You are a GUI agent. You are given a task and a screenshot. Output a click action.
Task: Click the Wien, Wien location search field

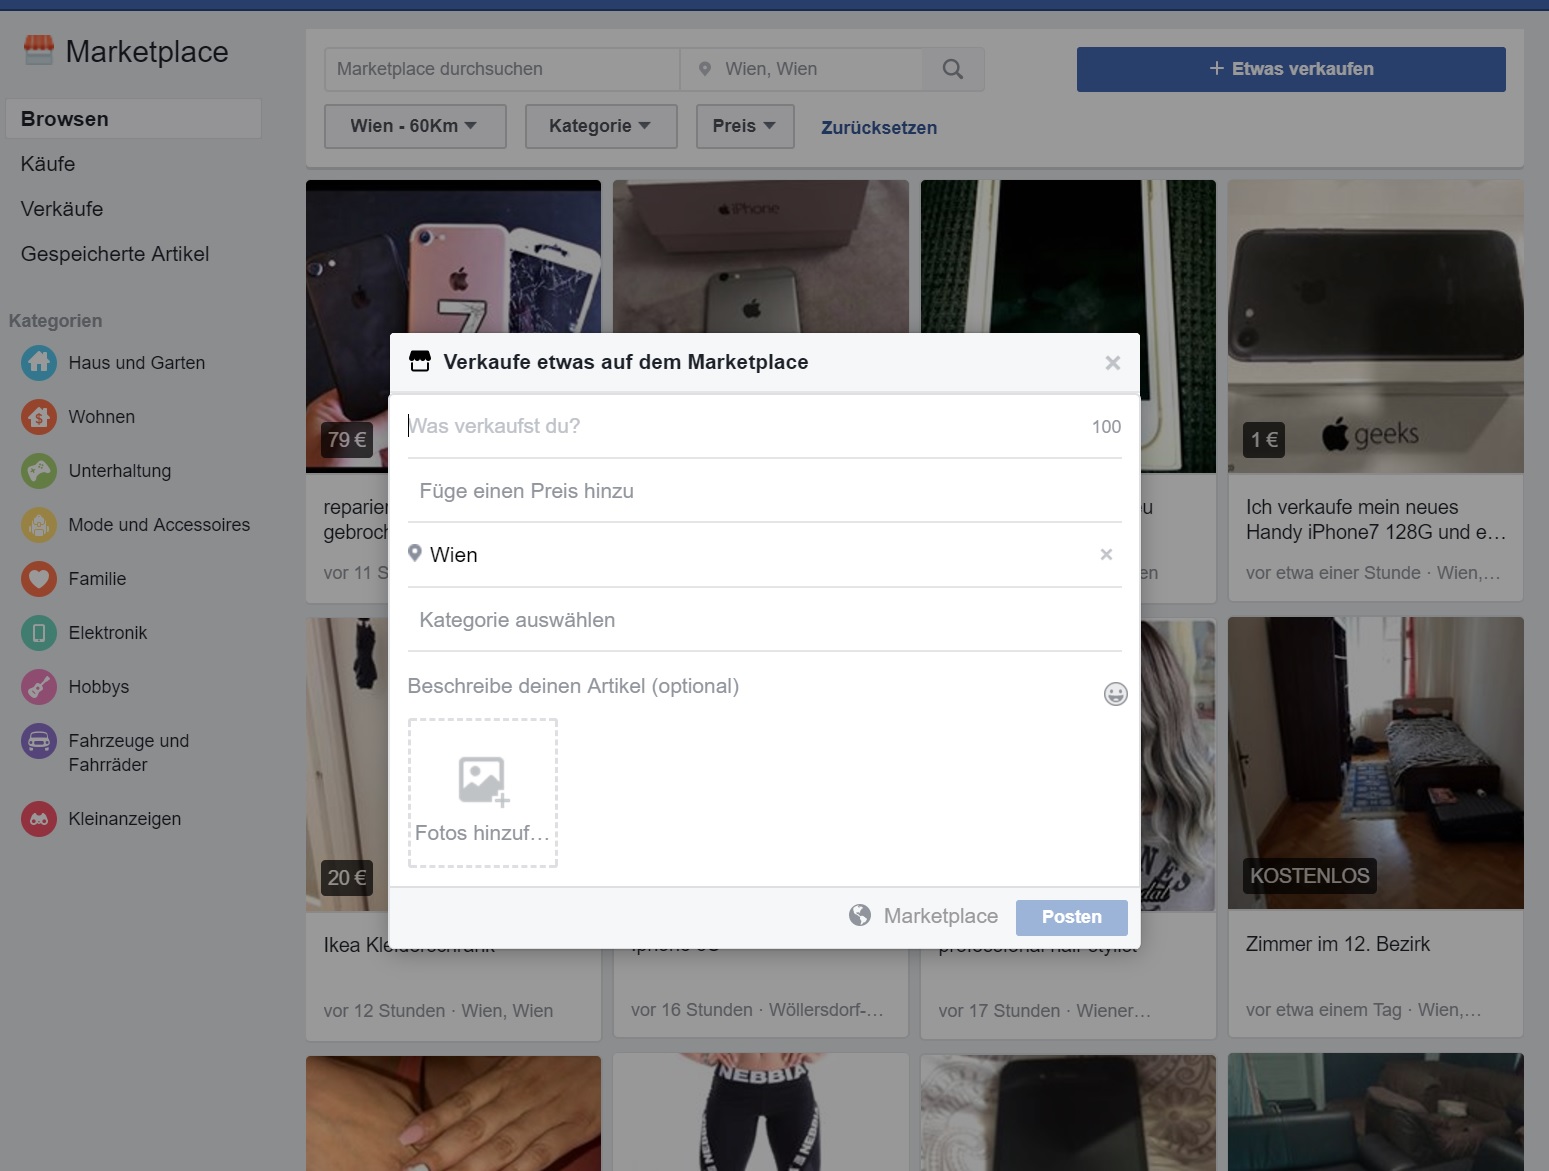coord(802,69)
